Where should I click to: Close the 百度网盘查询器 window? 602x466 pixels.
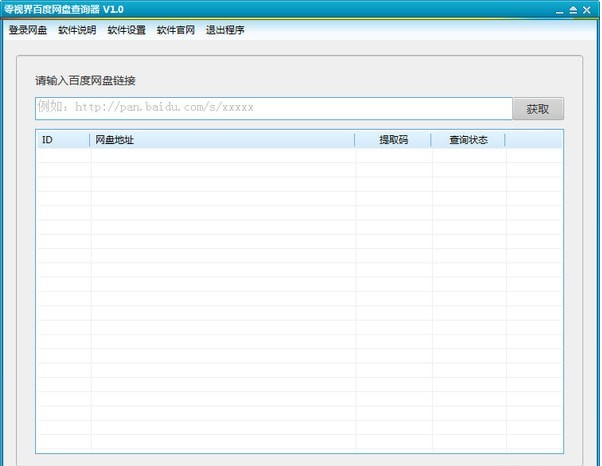click(x=587, y=10)
